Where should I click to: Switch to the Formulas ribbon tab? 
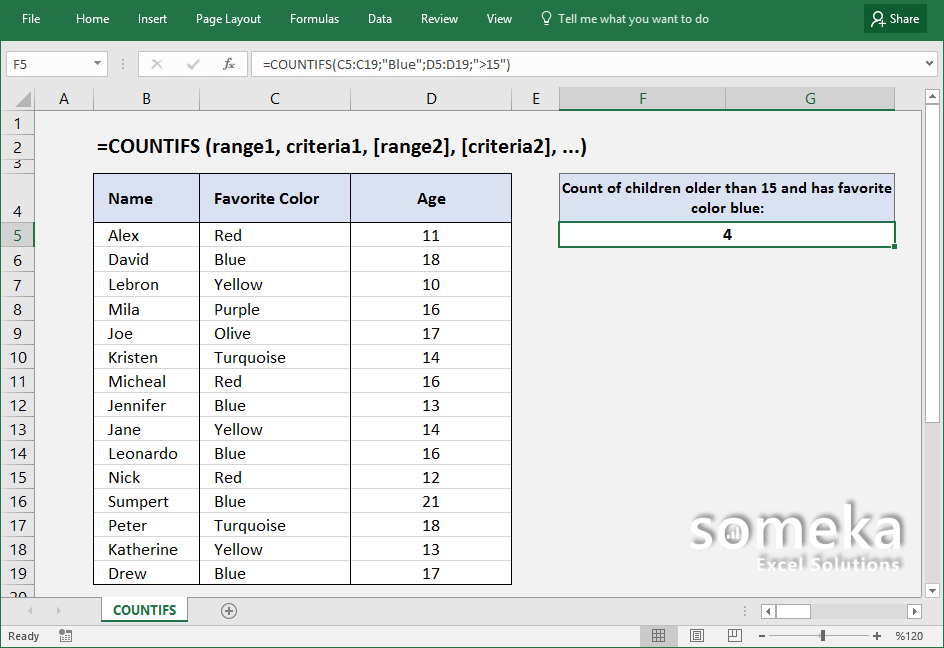pyautogui.click(x=314, y=18)
